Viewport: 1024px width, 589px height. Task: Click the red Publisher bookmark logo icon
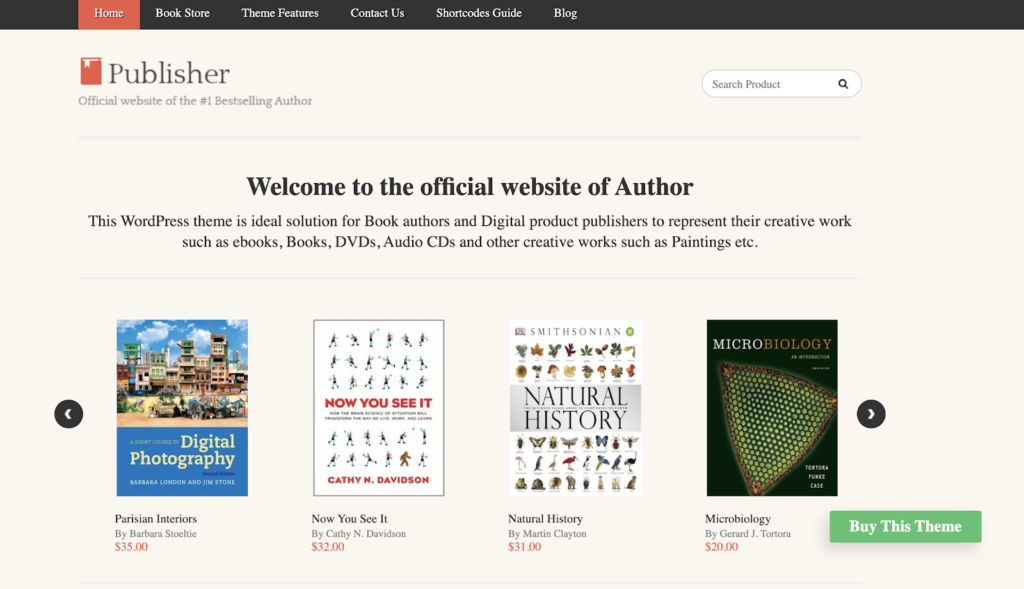click(x=91, y=71)
